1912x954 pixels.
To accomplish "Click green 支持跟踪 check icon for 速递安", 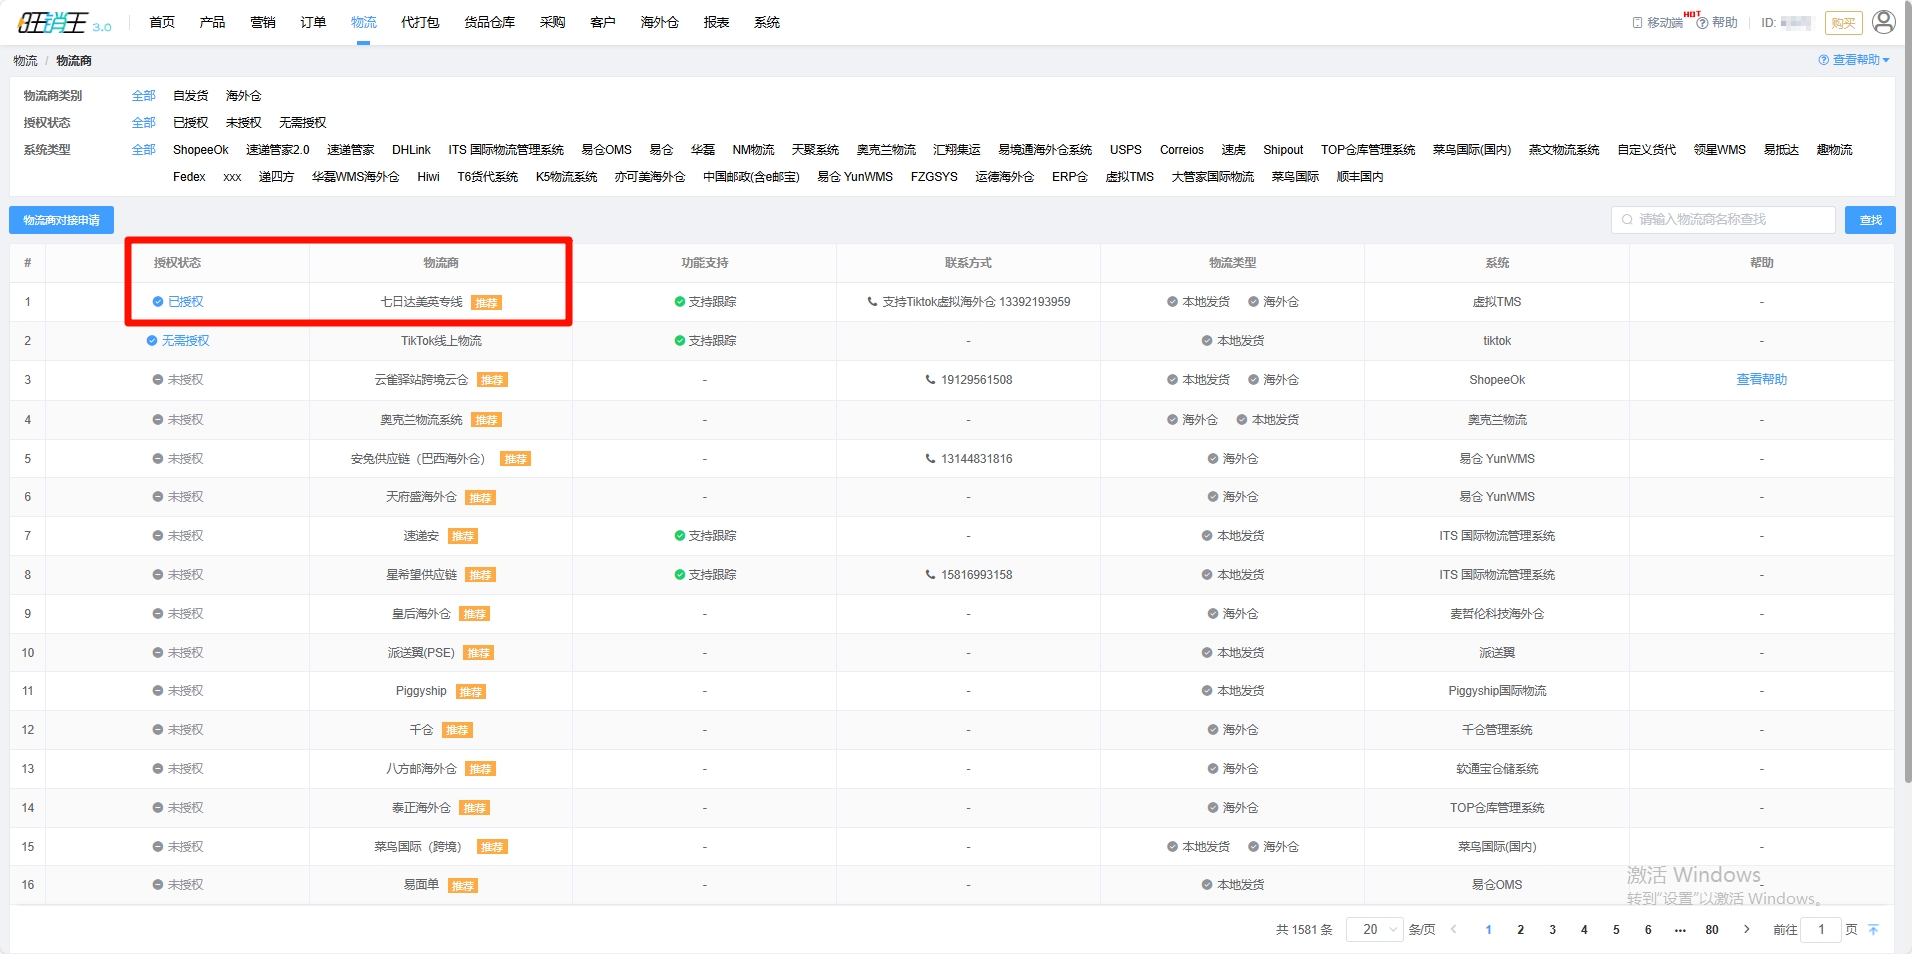I will (x=679, y=536).
